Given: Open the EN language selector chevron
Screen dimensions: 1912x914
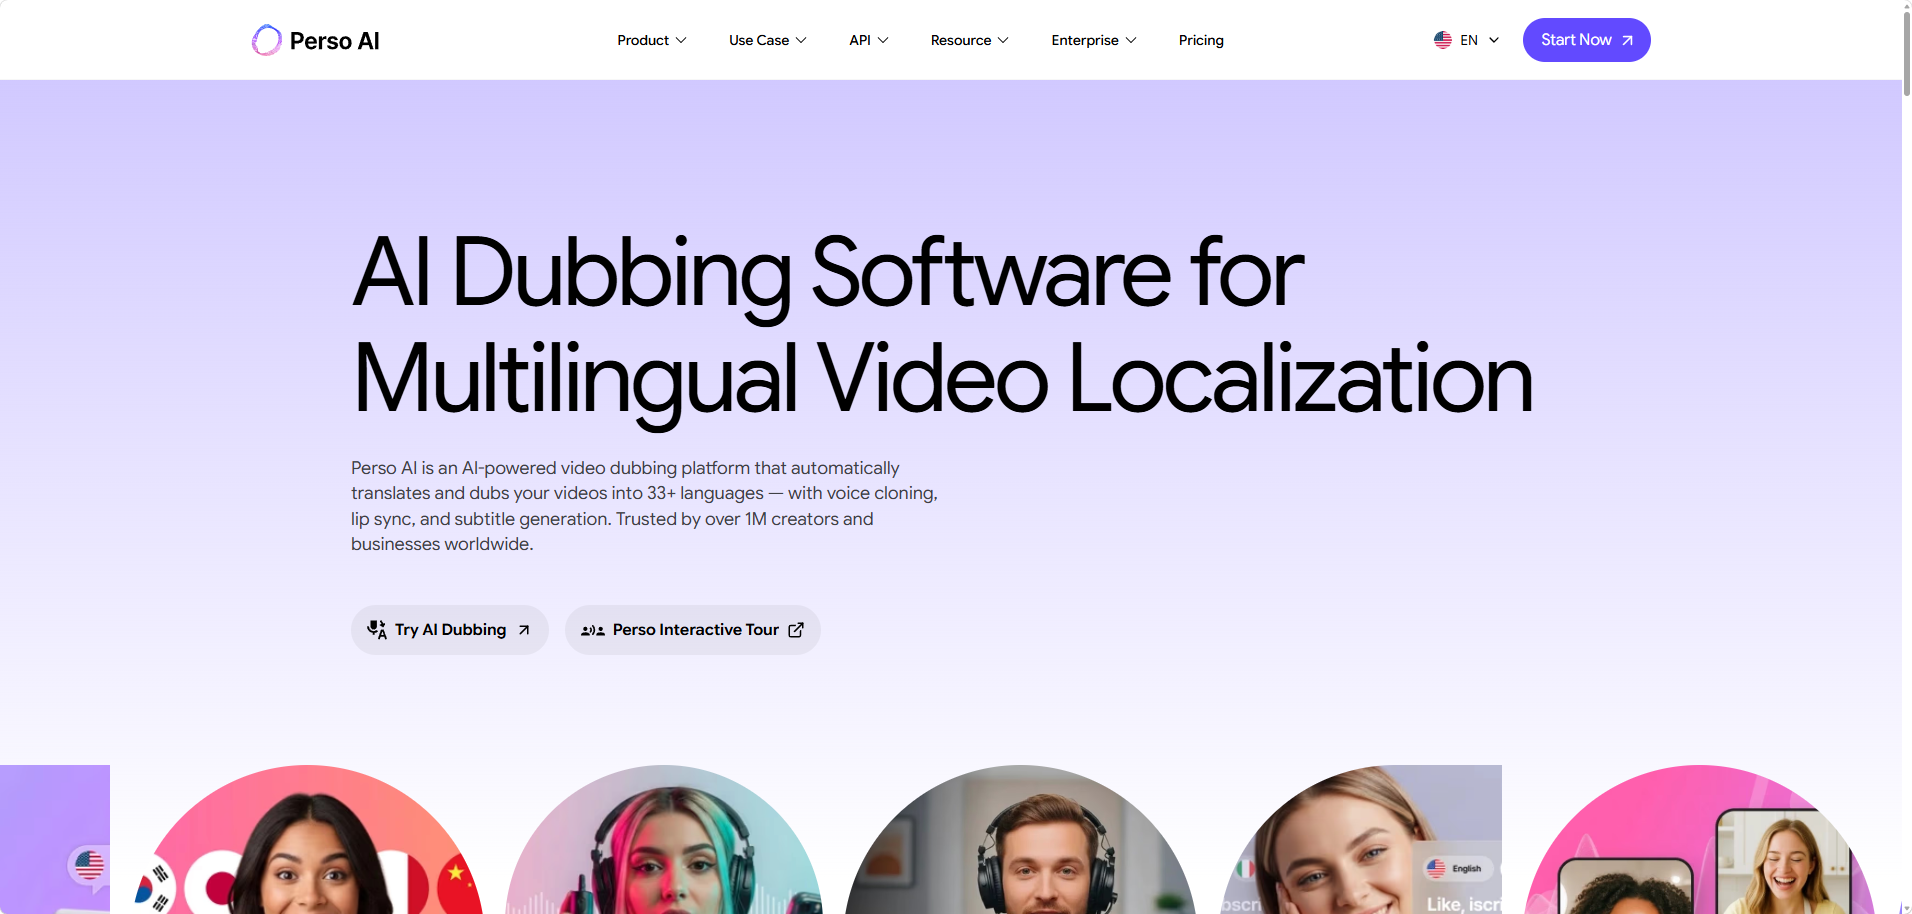Looking at the screenshot, I should 1494,41.
